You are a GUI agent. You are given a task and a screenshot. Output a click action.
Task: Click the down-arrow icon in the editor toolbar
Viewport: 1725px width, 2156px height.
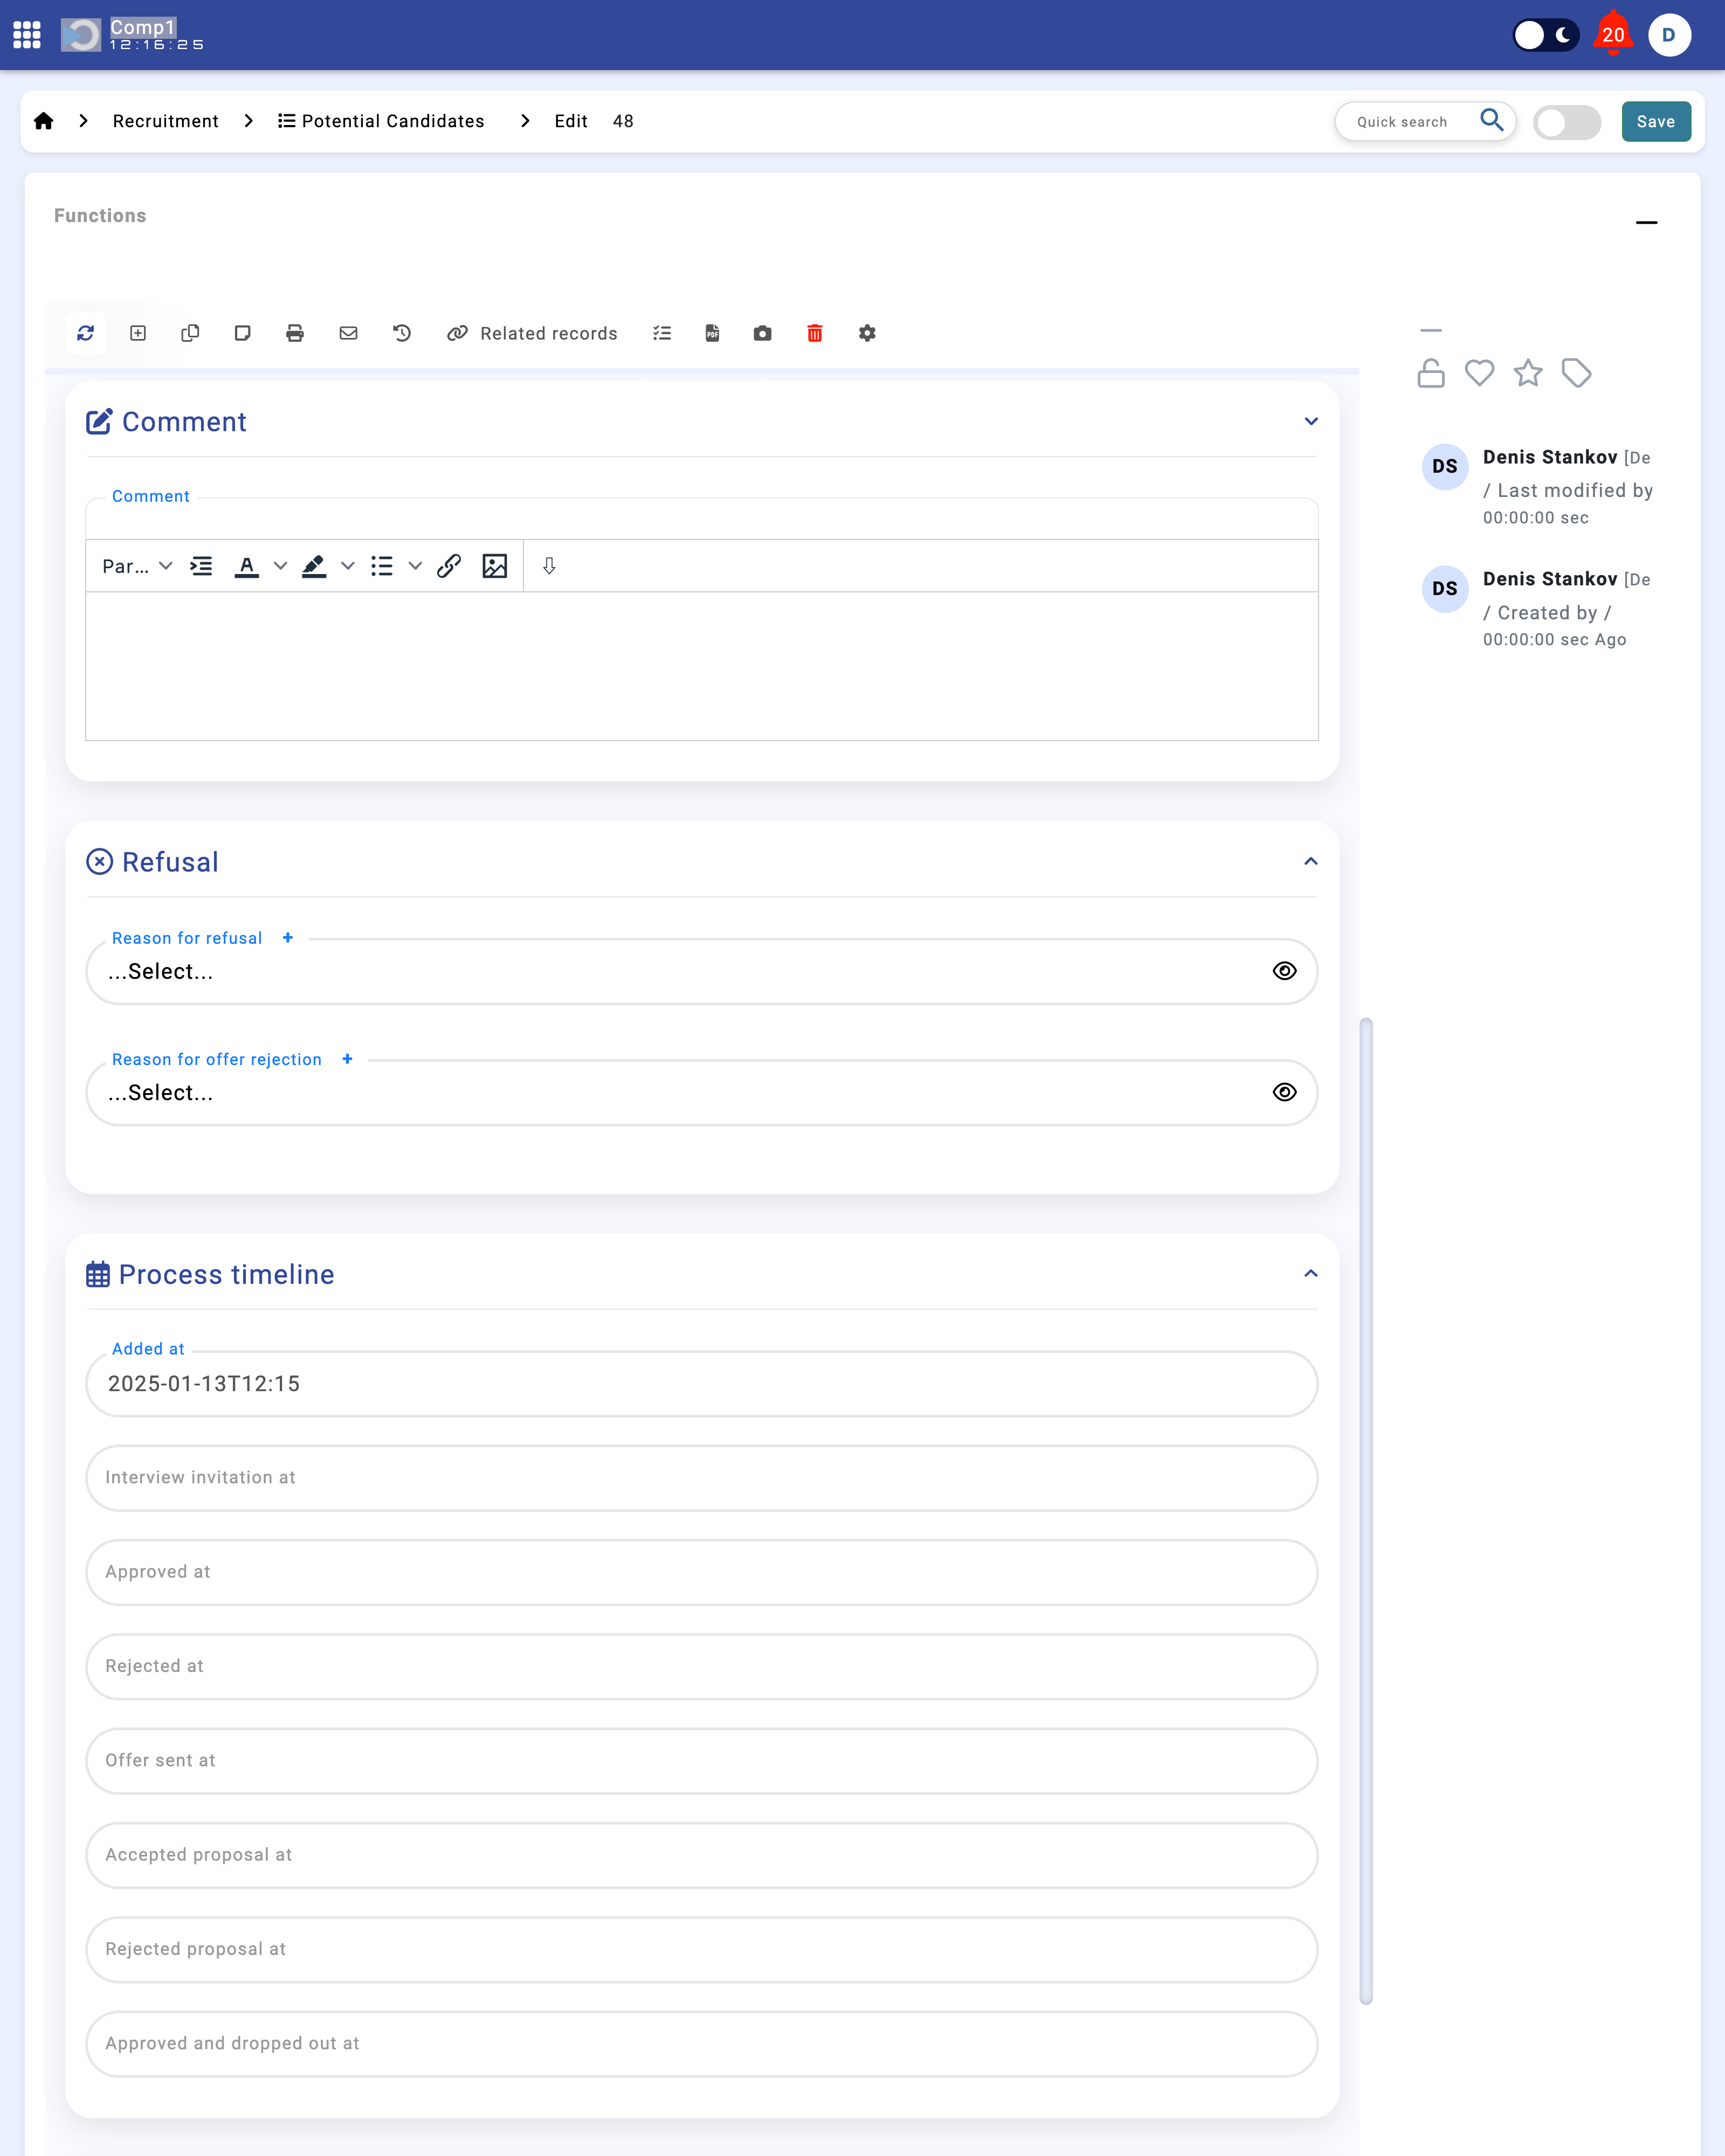tap(549, 566)
